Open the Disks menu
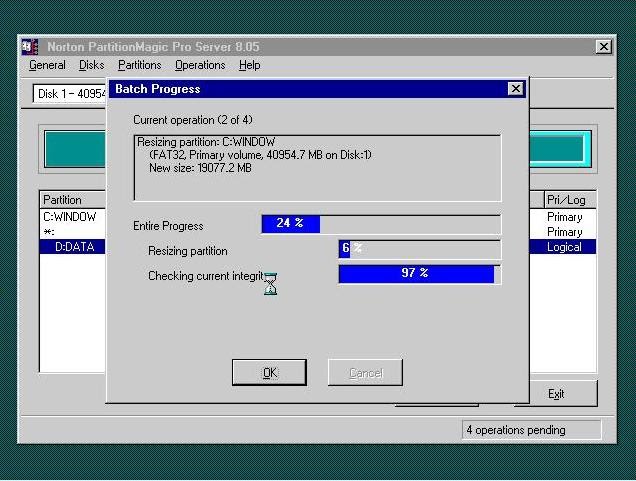 click(x=91, y=65)
